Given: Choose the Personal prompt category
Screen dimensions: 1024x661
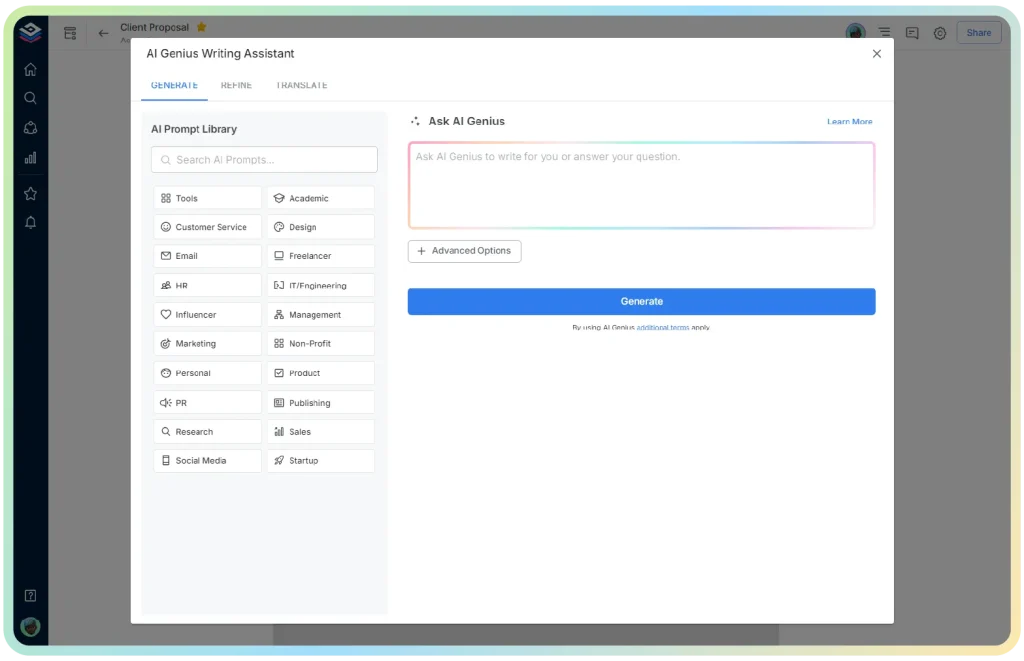Looking at the screenshot, I should pos(208,373).
